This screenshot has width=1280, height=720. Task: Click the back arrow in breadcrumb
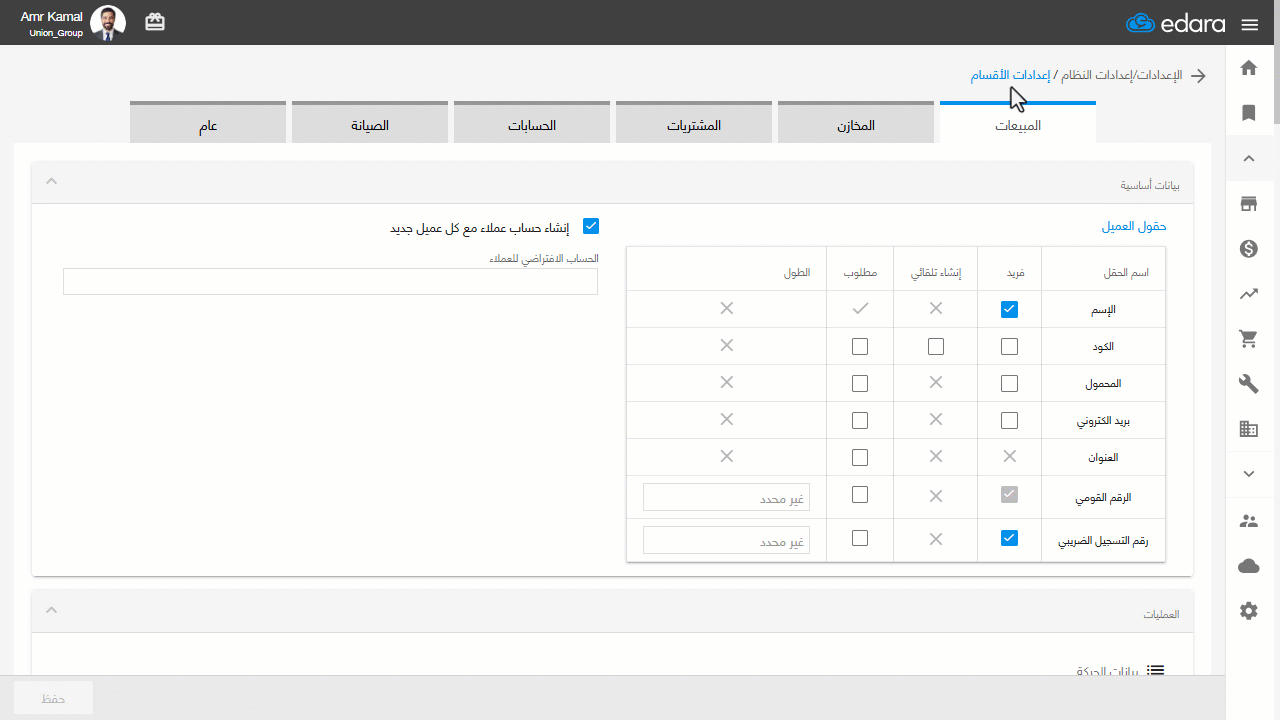(1198, 76)
